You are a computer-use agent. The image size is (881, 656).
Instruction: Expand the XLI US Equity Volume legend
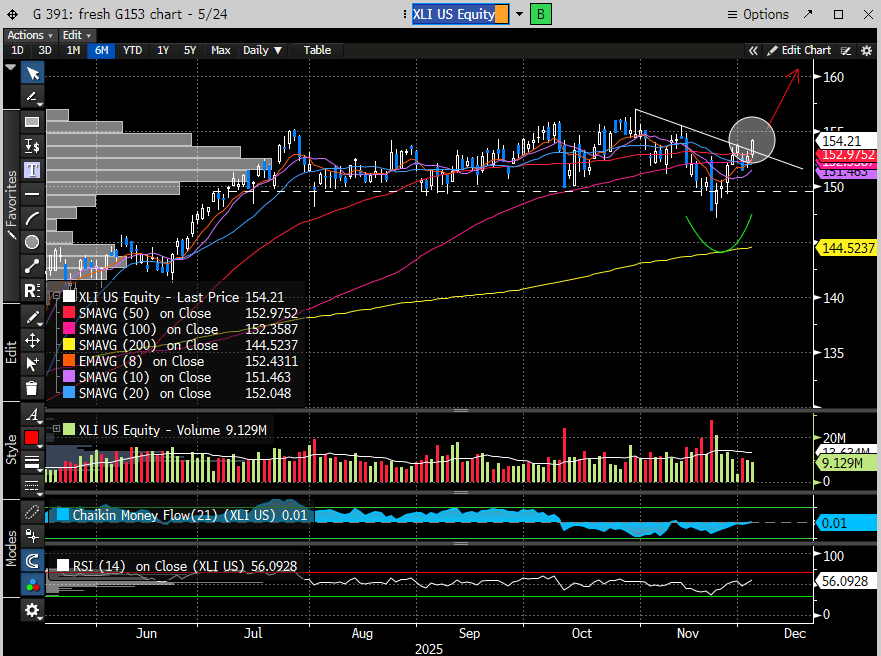[x=56, y=429]
